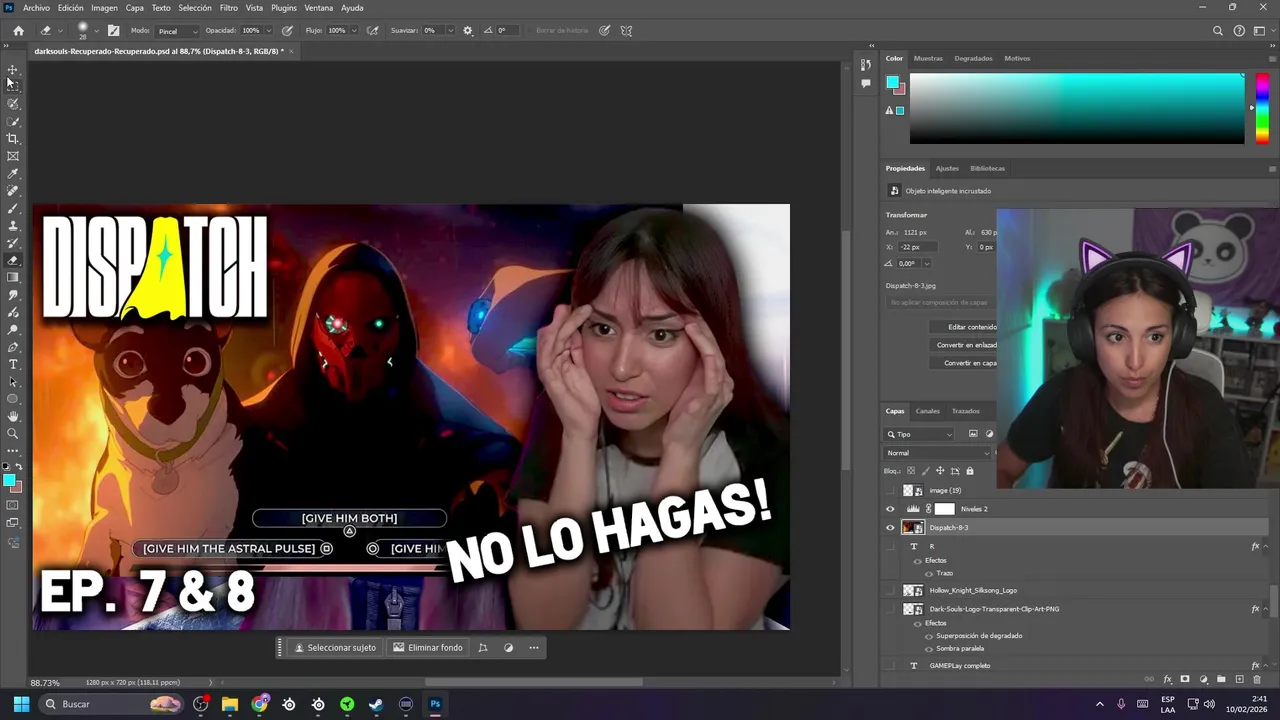1280x720 pixels.
Task: Click the hue slider strip
Action: point(1262,109)
